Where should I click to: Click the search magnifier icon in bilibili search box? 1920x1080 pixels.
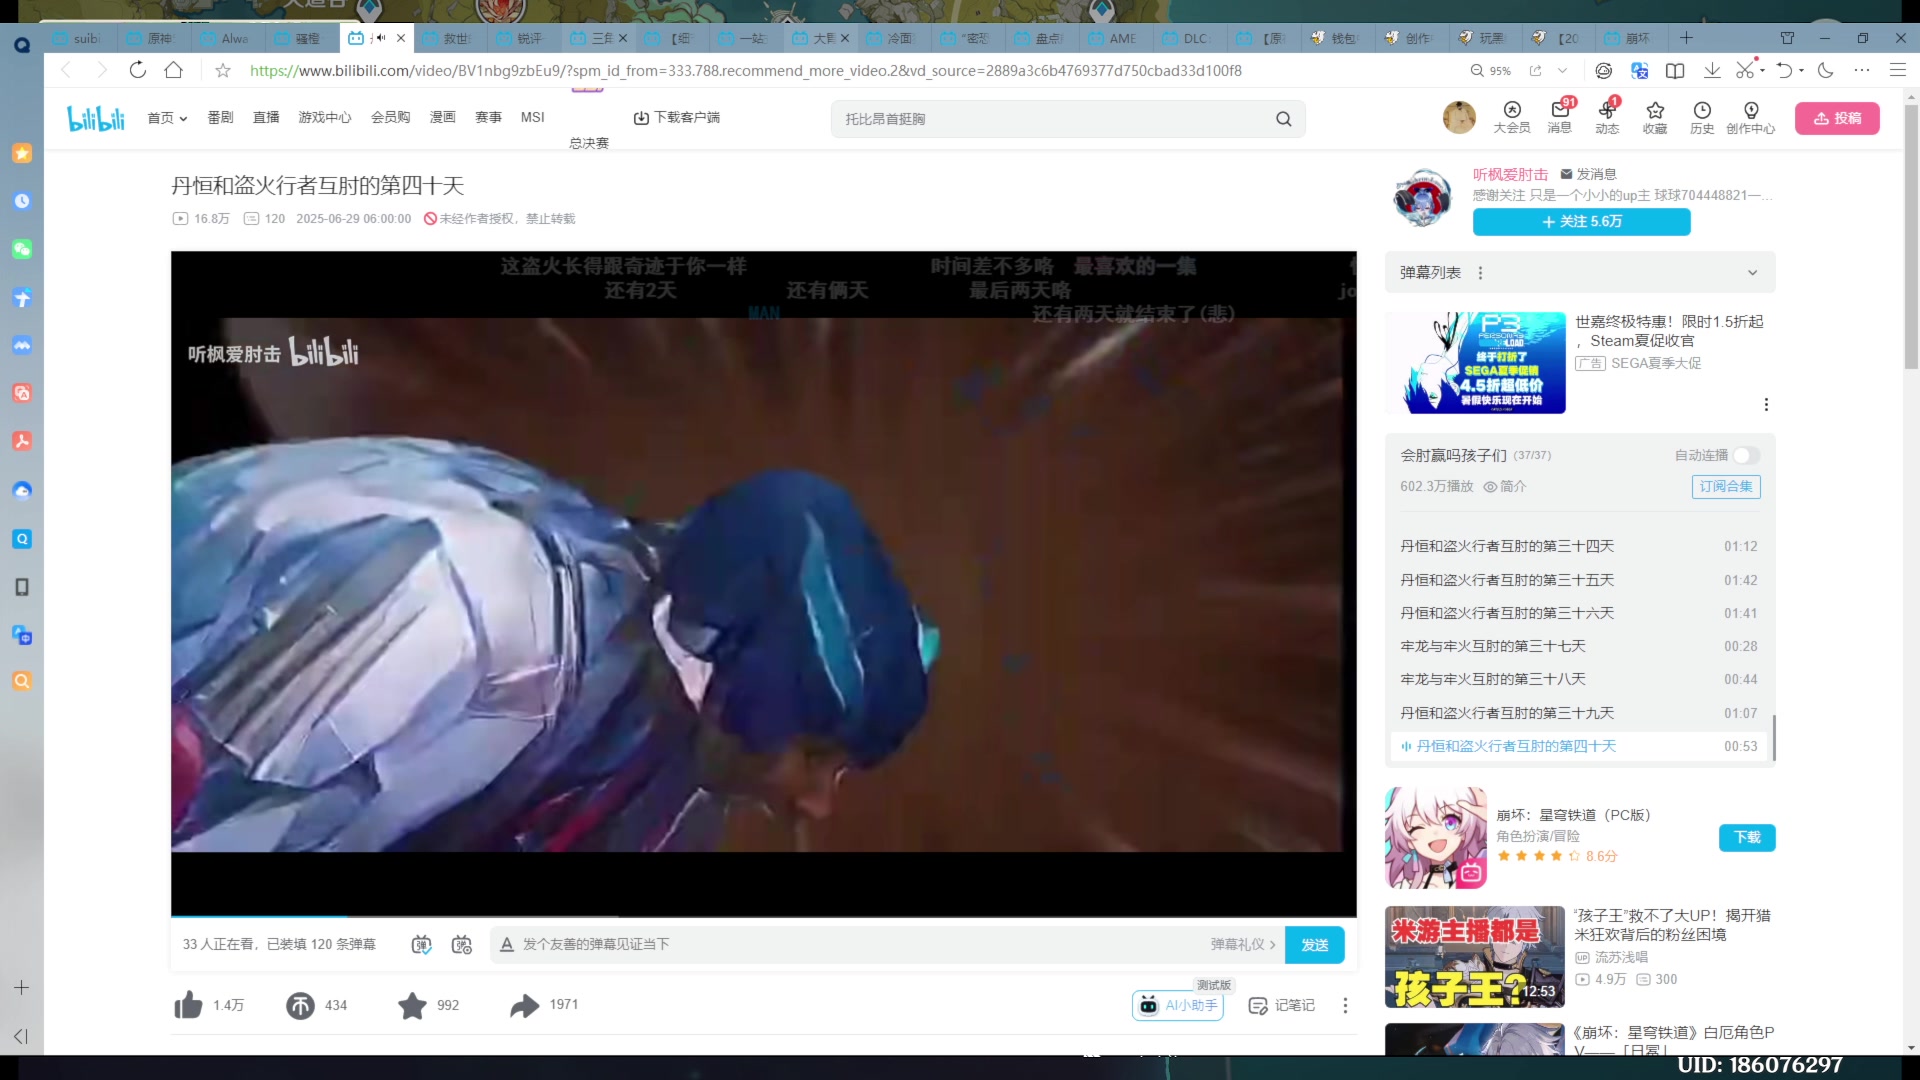1284,119
